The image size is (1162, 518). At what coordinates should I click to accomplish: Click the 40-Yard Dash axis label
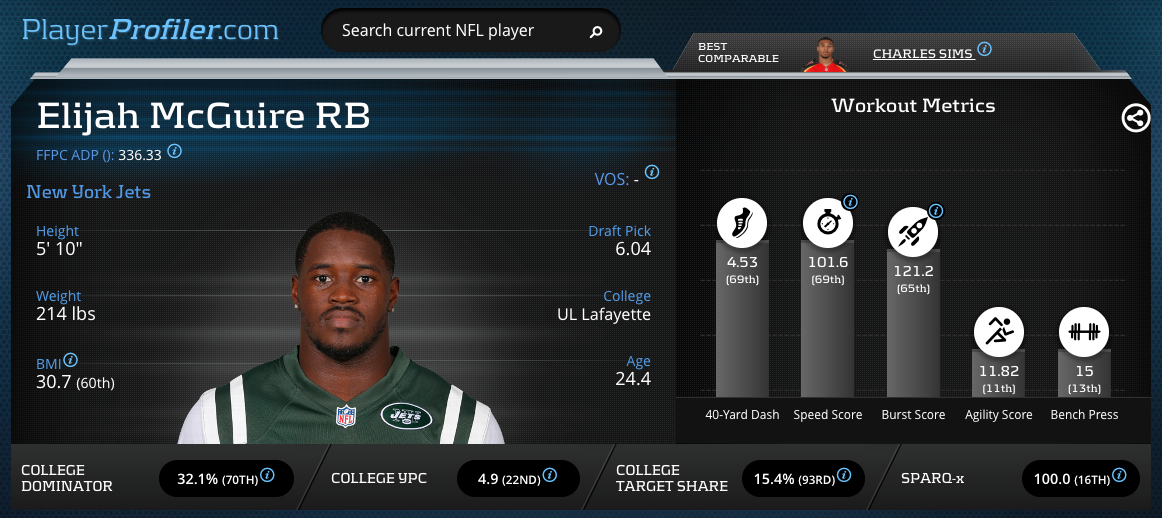(x=742, y=415)
